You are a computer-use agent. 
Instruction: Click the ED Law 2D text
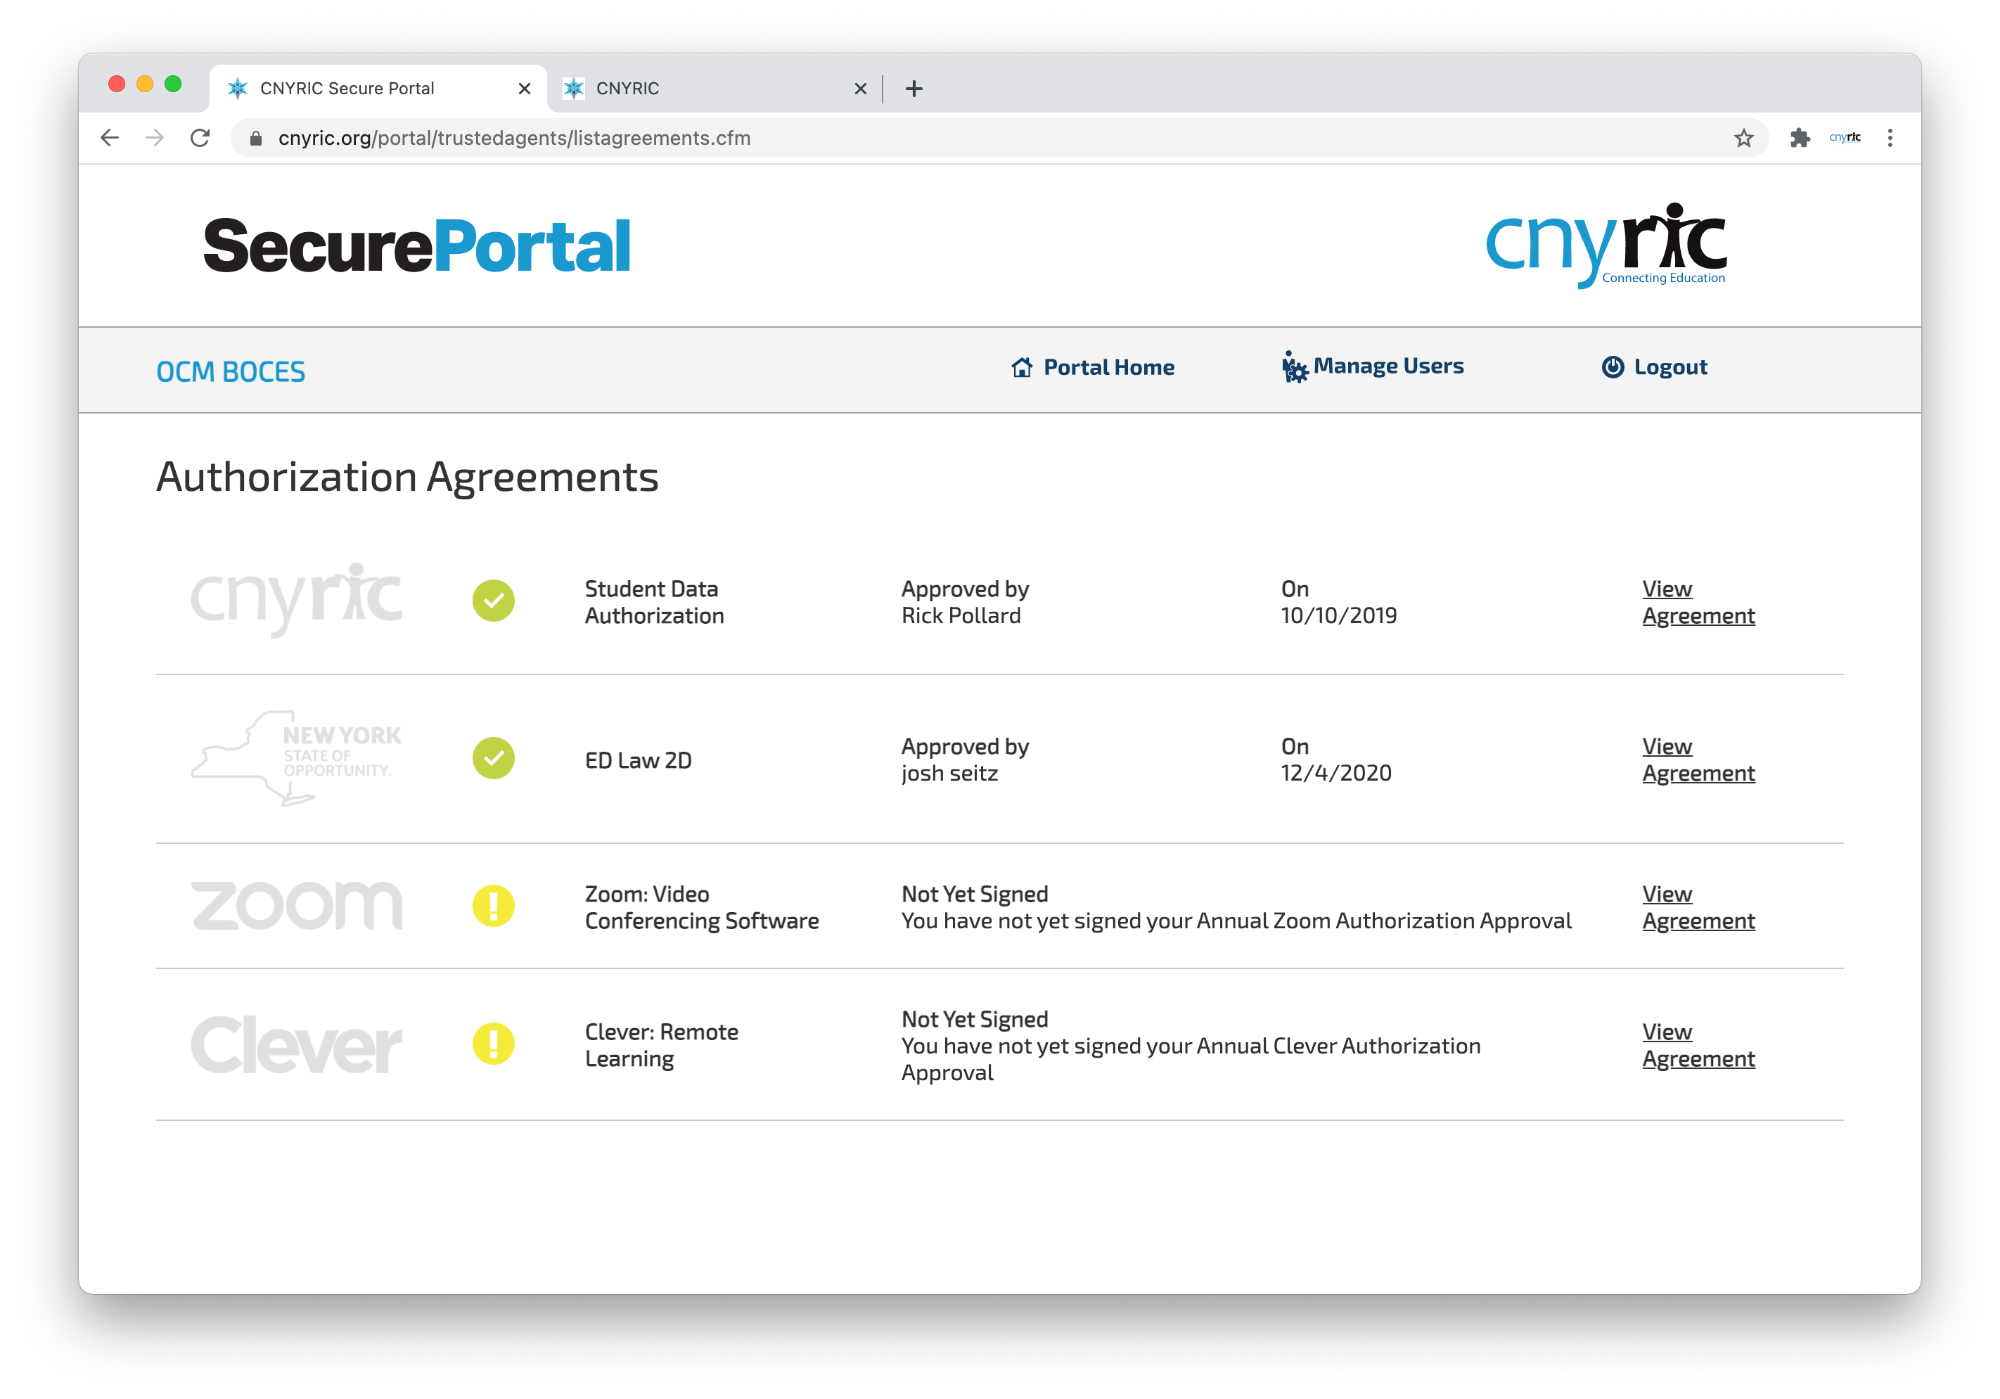638,760
